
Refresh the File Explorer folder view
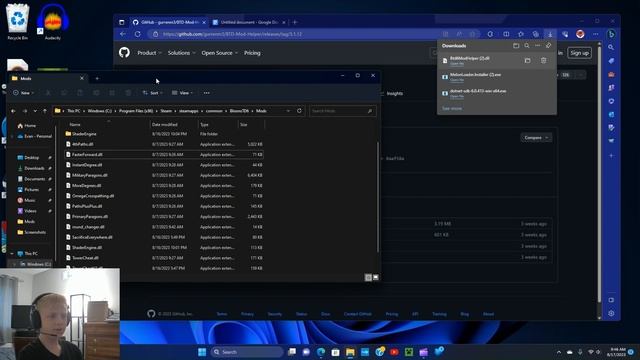[299, 111]
